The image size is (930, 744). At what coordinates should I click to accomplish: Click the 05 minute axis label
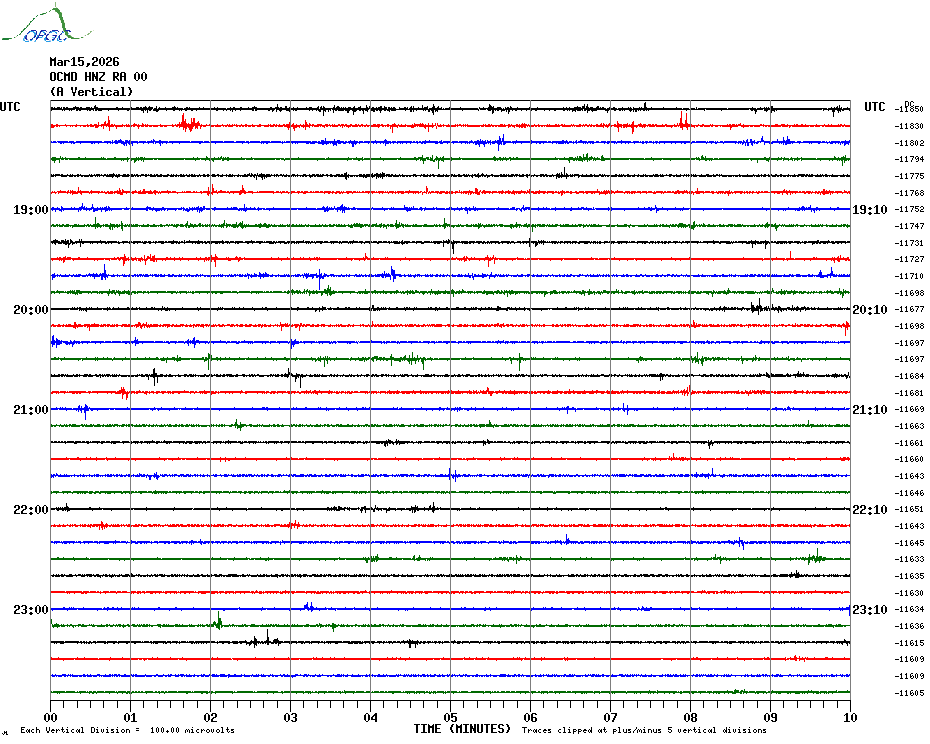(x=451, y=717)
